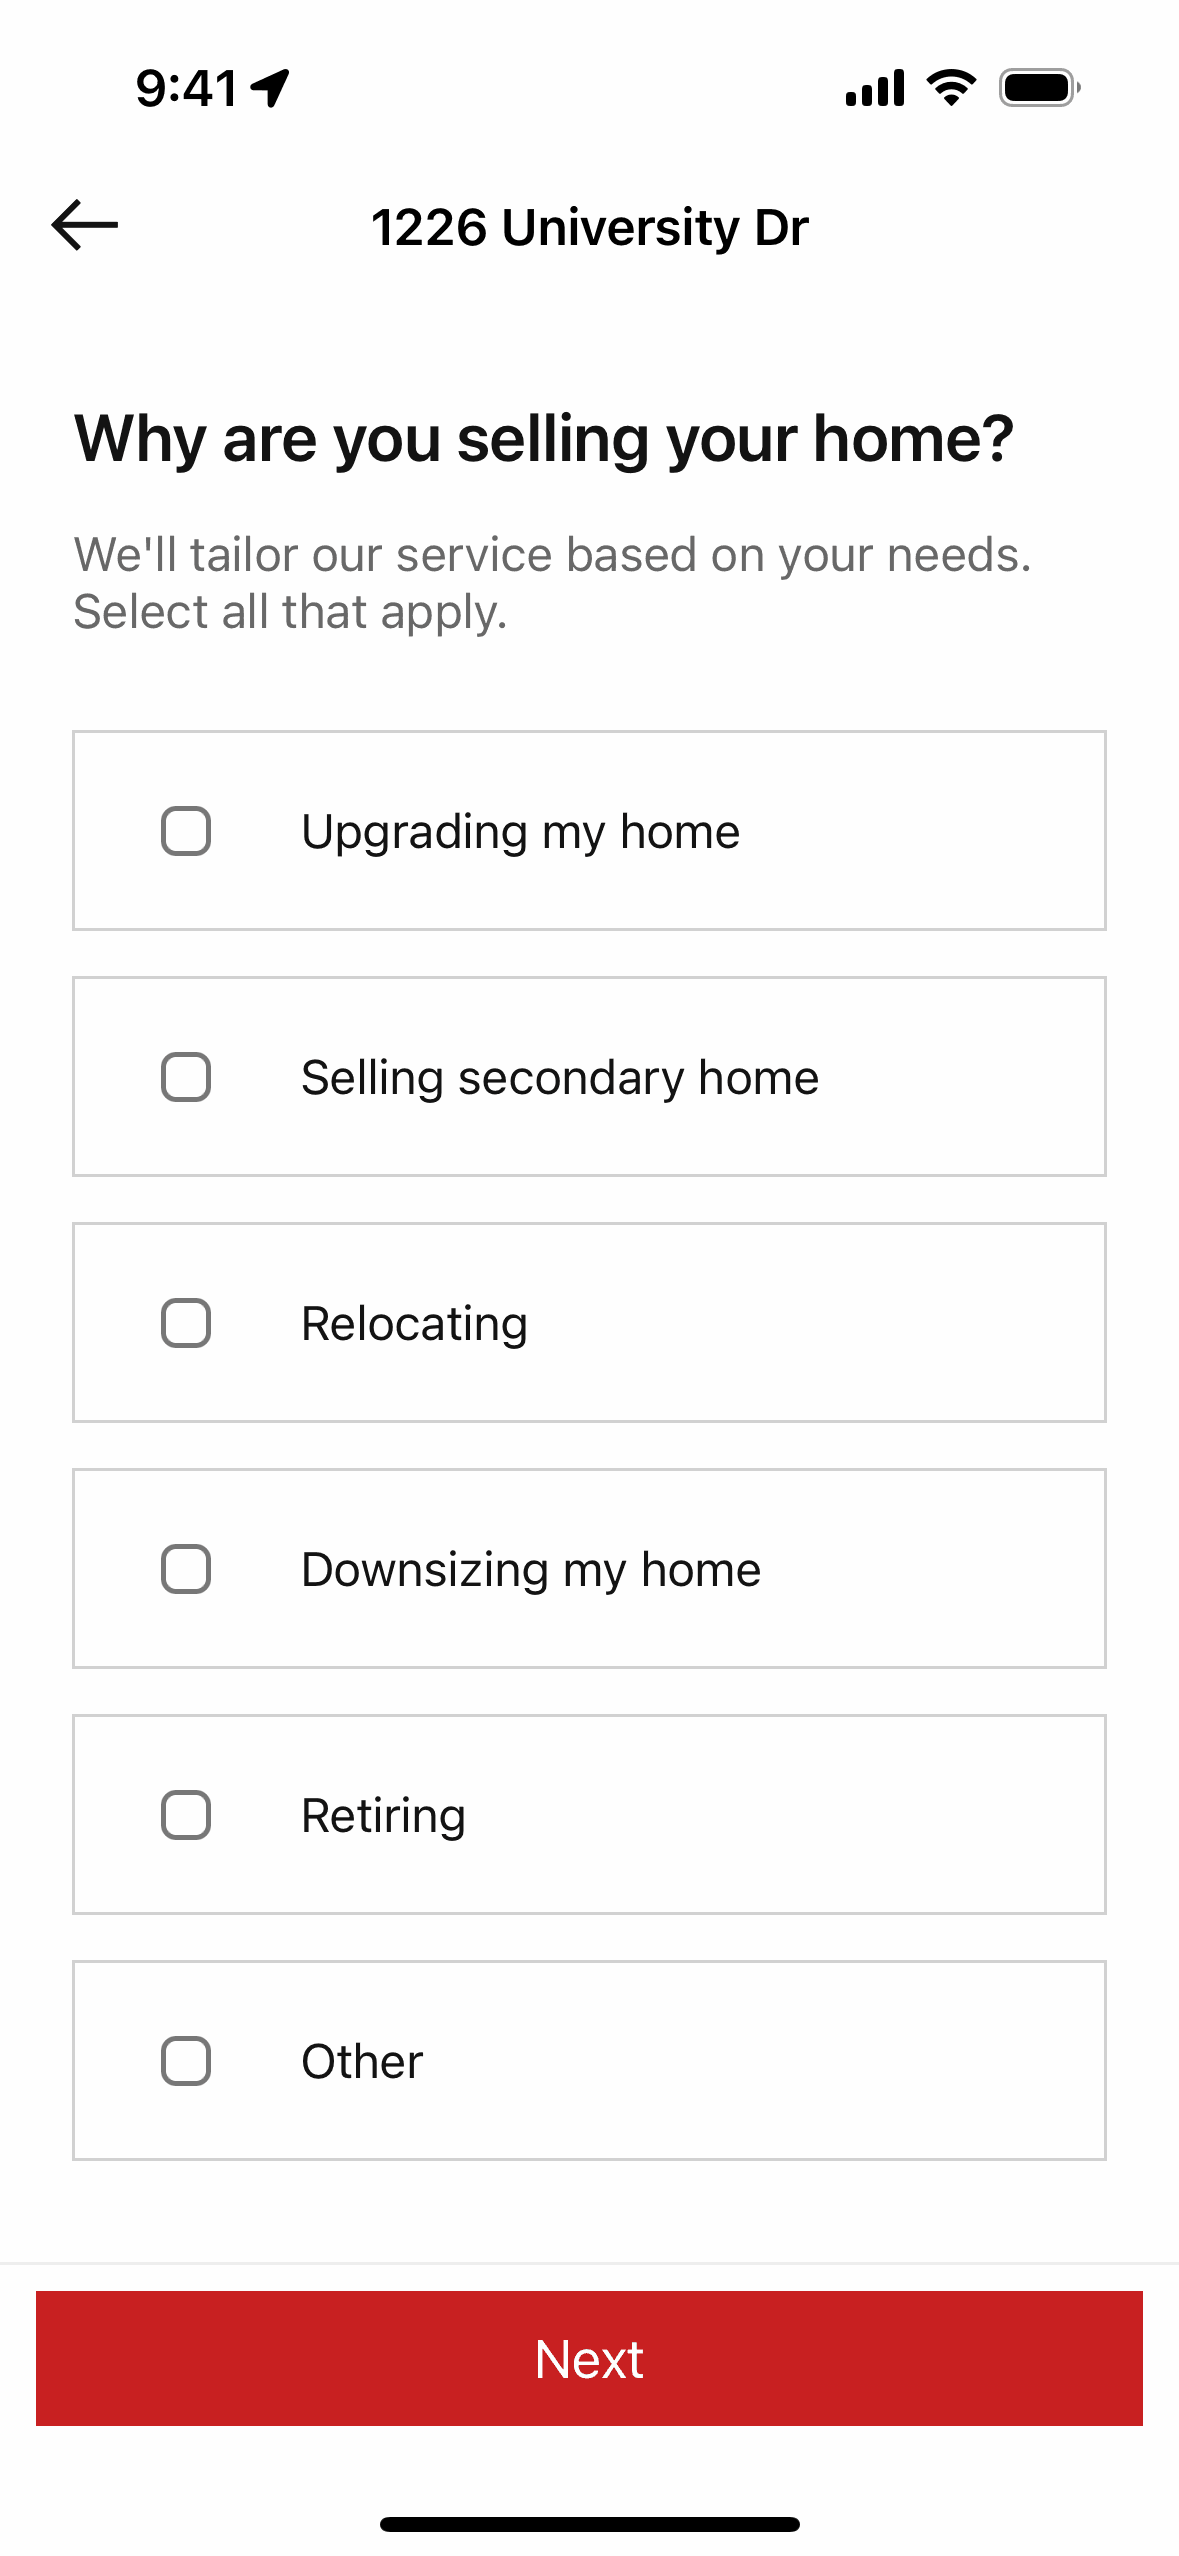This screenshot has height=2556, width=1179.
Task: Select the Other option label
Action: pos(362,2062)
